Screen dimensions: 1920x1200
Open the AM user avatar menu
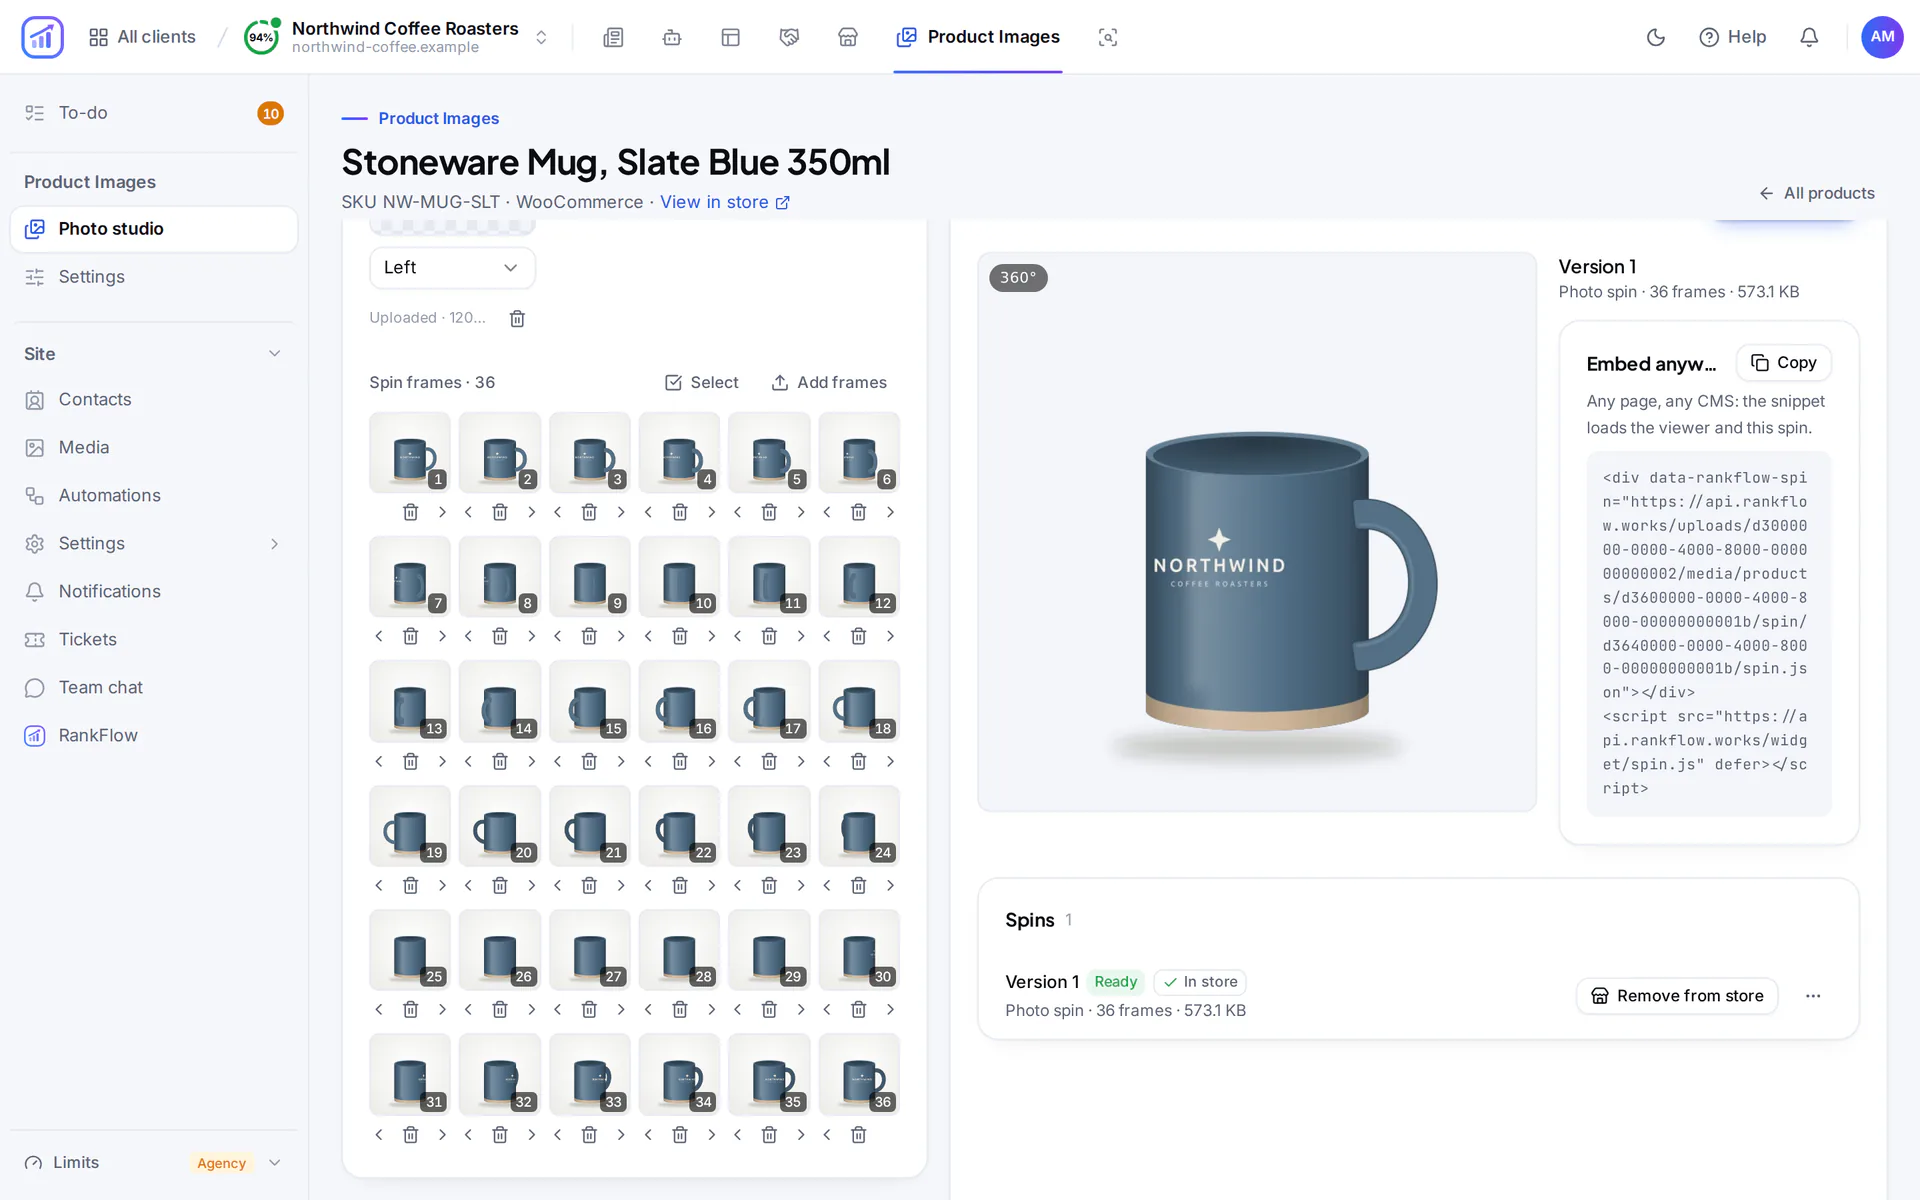tap(1882, 37)
